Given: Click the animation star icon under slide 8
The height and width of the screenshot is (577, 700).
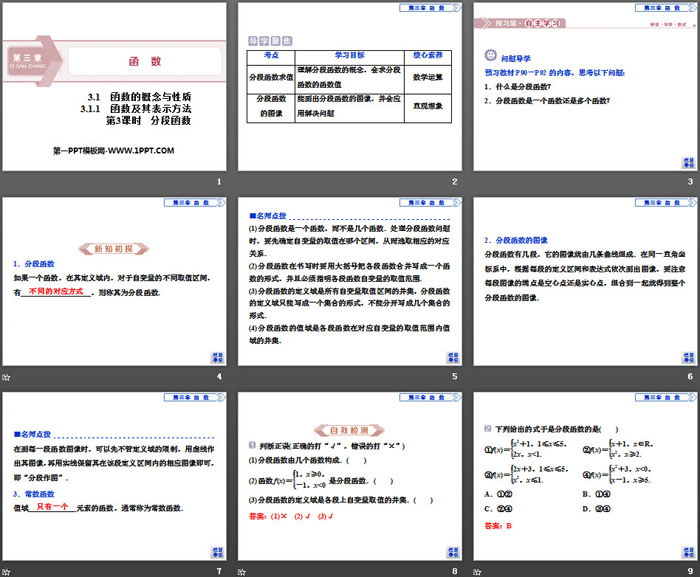Looking at the screenshot, I should click(x=242, y=572).
